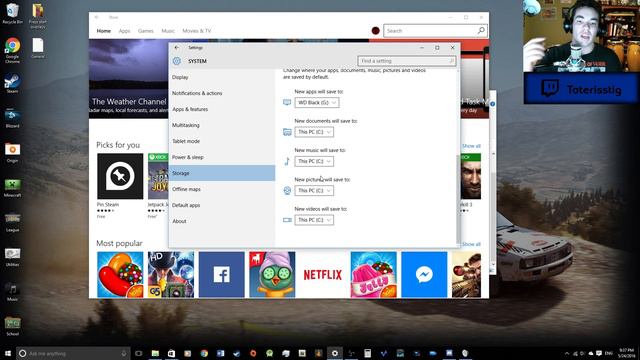640x360 pixels.
Task: Open New apps save location dropdown
Action: coord(317,102)
